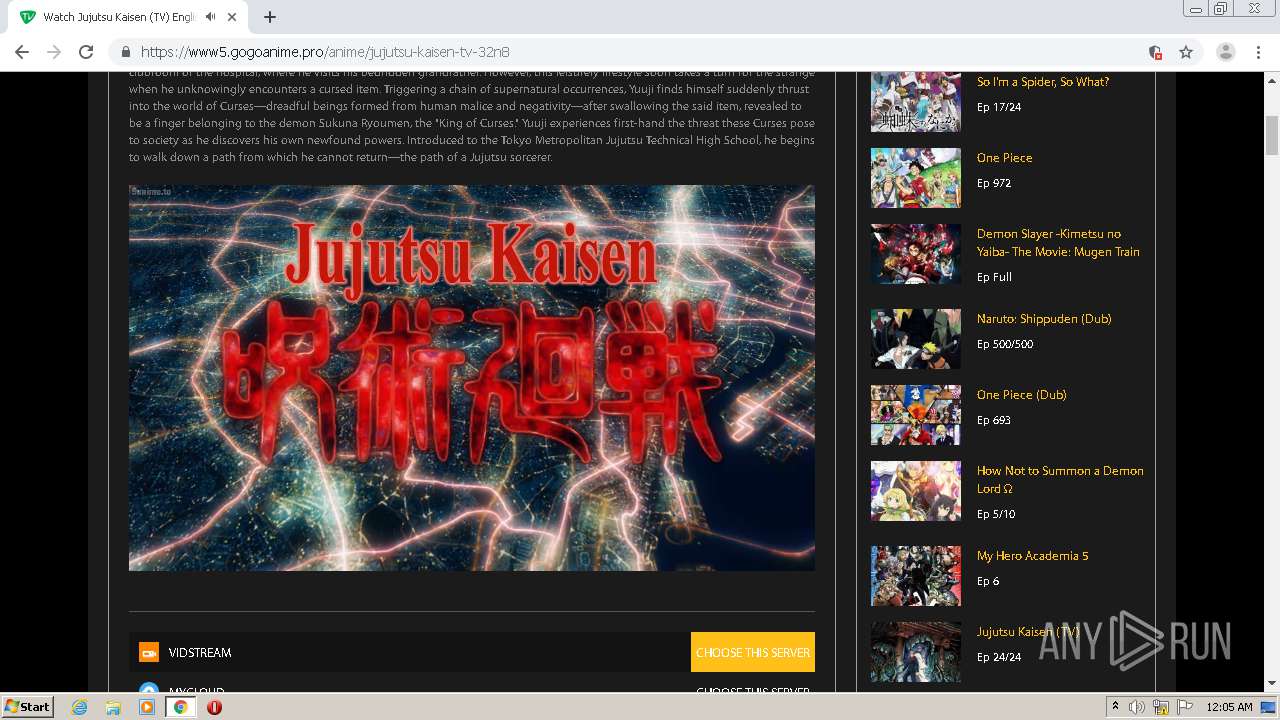Viewport: 1280px width, 720px height.
Task: Click the 12:05 AM clock
Action: pyautogui.click(x=1229, y=707)
